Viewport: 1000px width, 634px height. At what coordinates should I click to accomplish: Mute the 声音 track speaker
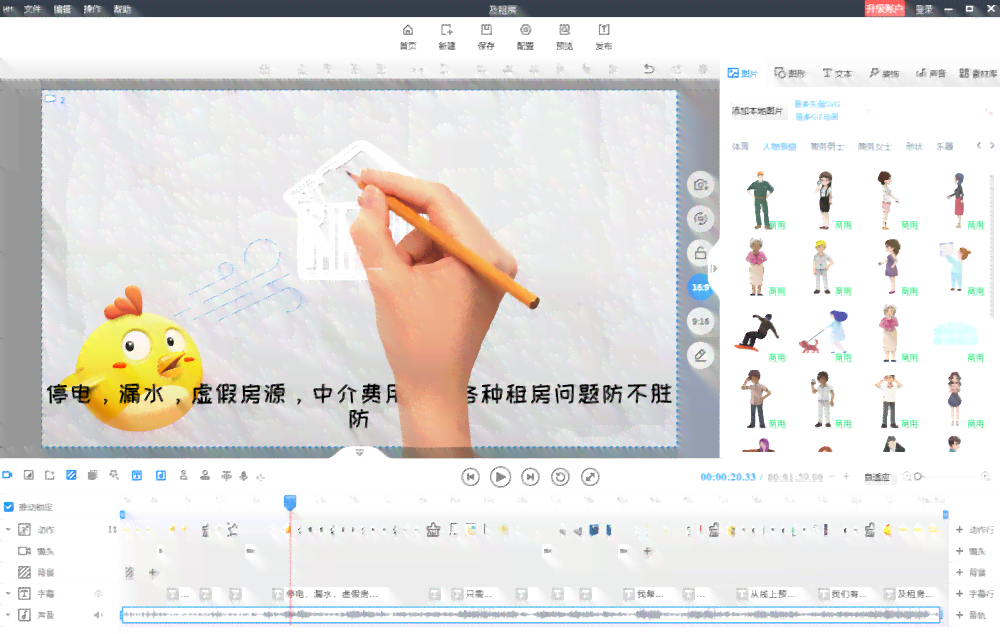(x=98, y=616)
